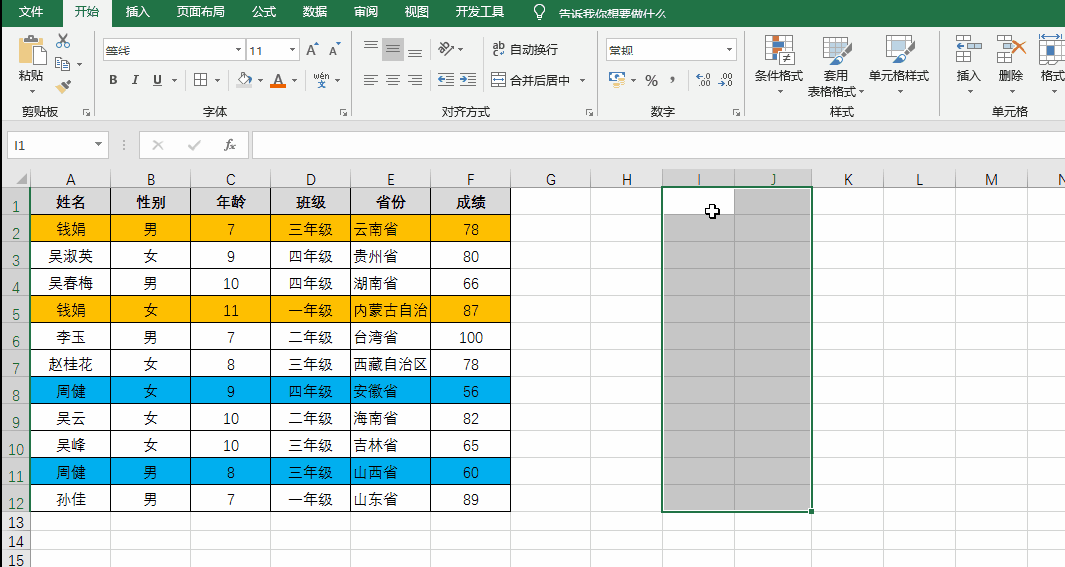Increase indent in alignment group
Image resolution: width=1065 pixels, height=567 pixels.
point(468,80)
